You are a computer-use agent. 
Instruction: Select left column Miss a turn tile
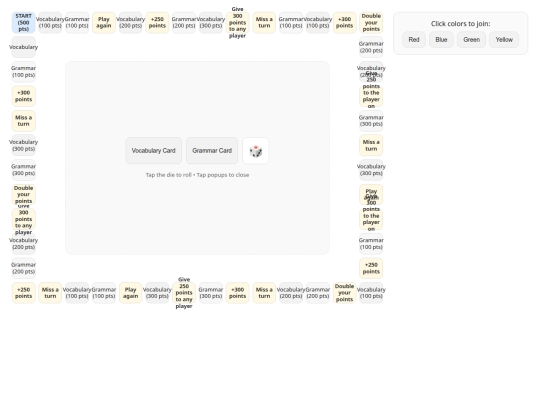click(x=23, y=121)
